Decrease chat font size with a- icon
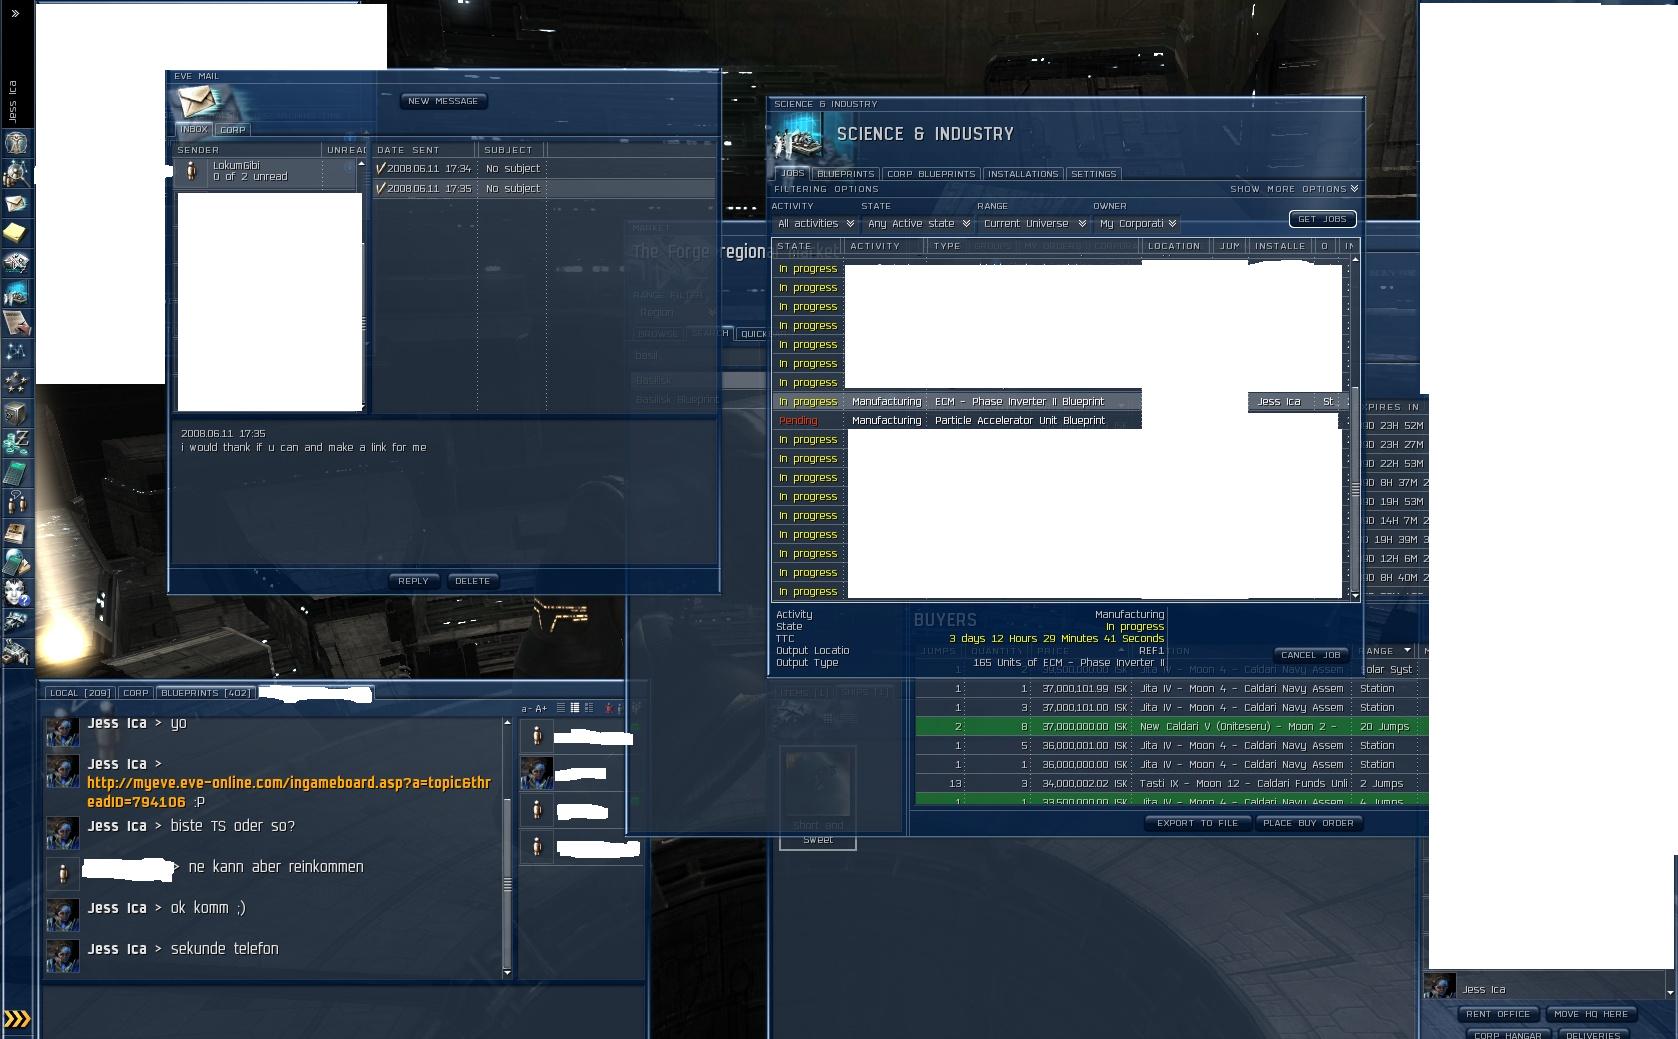1678x1039 pixels. coord(526,708)
